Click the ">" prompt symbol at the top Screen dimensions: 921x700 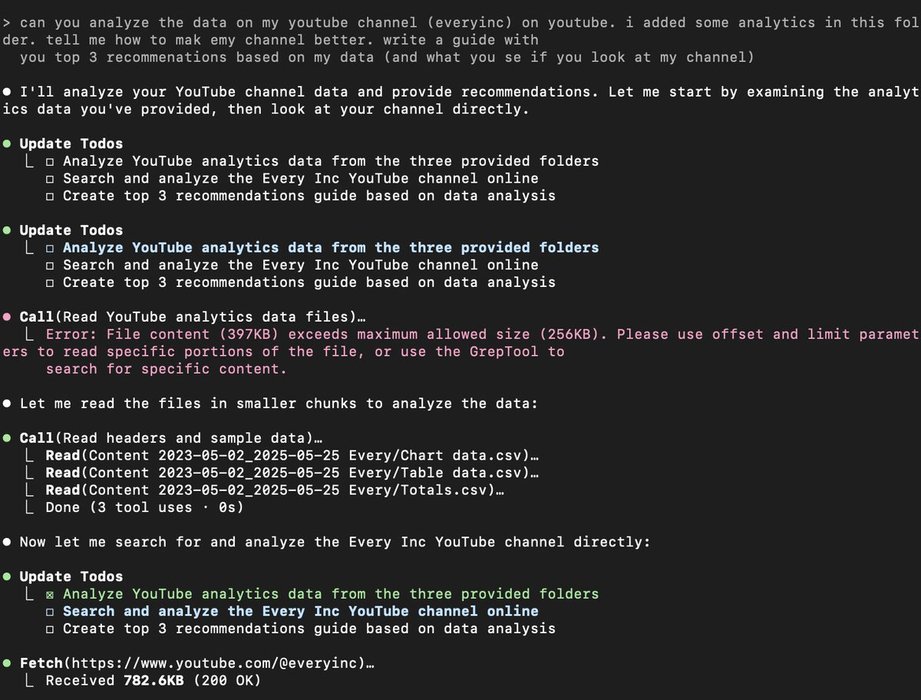click(x=7, y=22)
